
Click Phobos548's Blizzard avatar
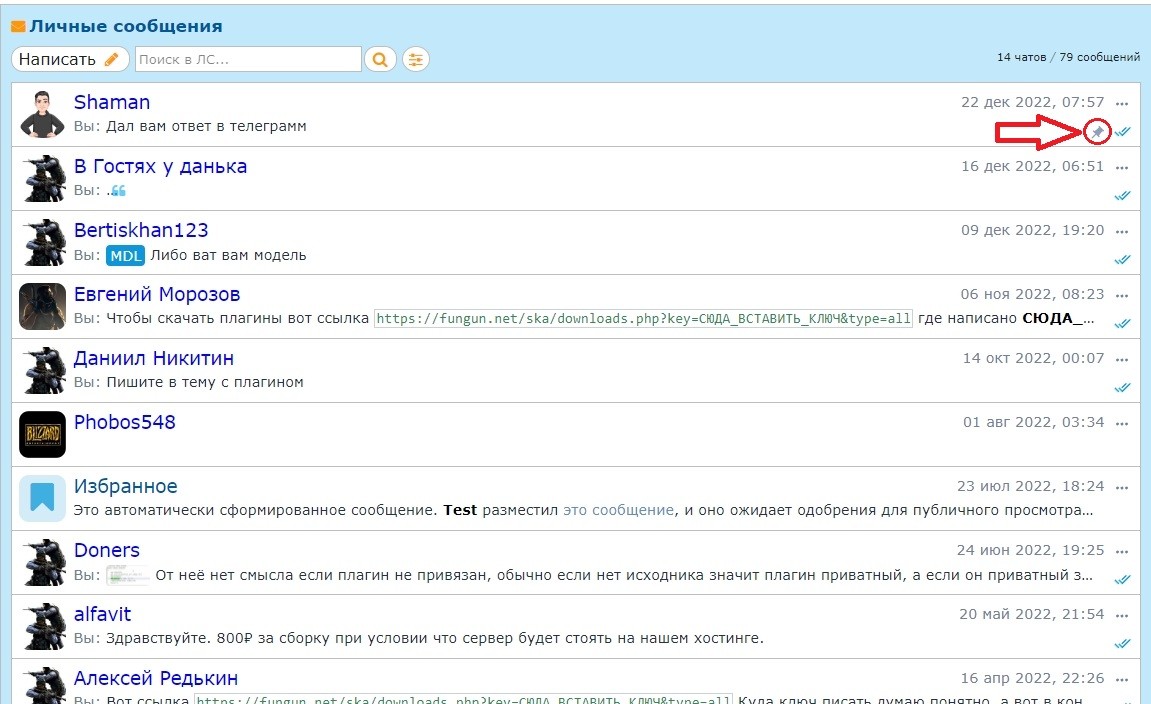[42, 434]
